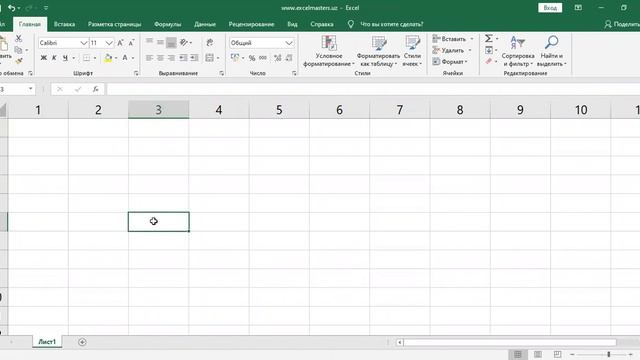Image resolution: width=640 pixels, height=360 pixels.
Task: Switch to the Вид tab
Action: click(x=292, y=24)
